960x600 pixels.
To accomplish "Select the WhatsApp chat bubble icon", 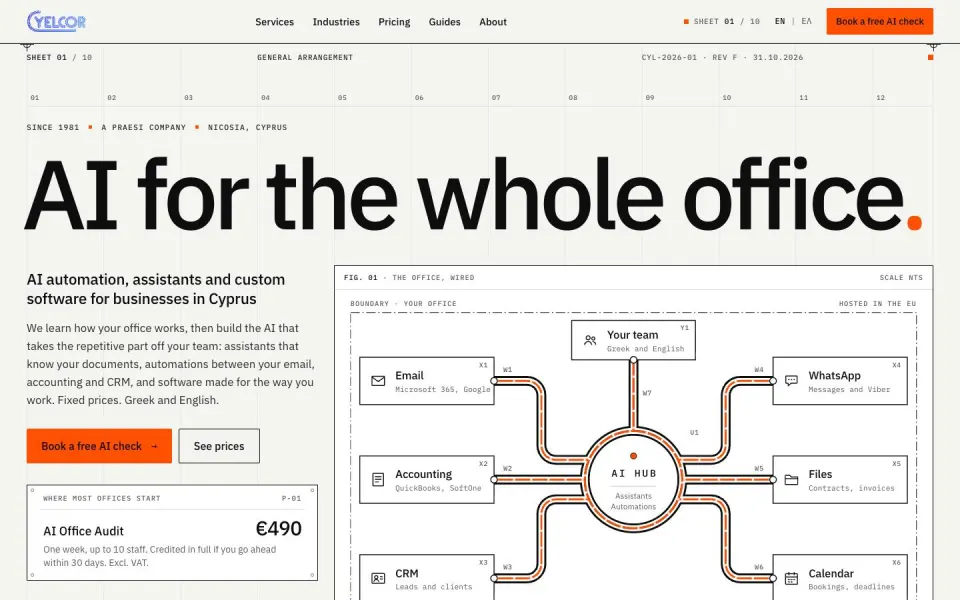I will point(791,381).
